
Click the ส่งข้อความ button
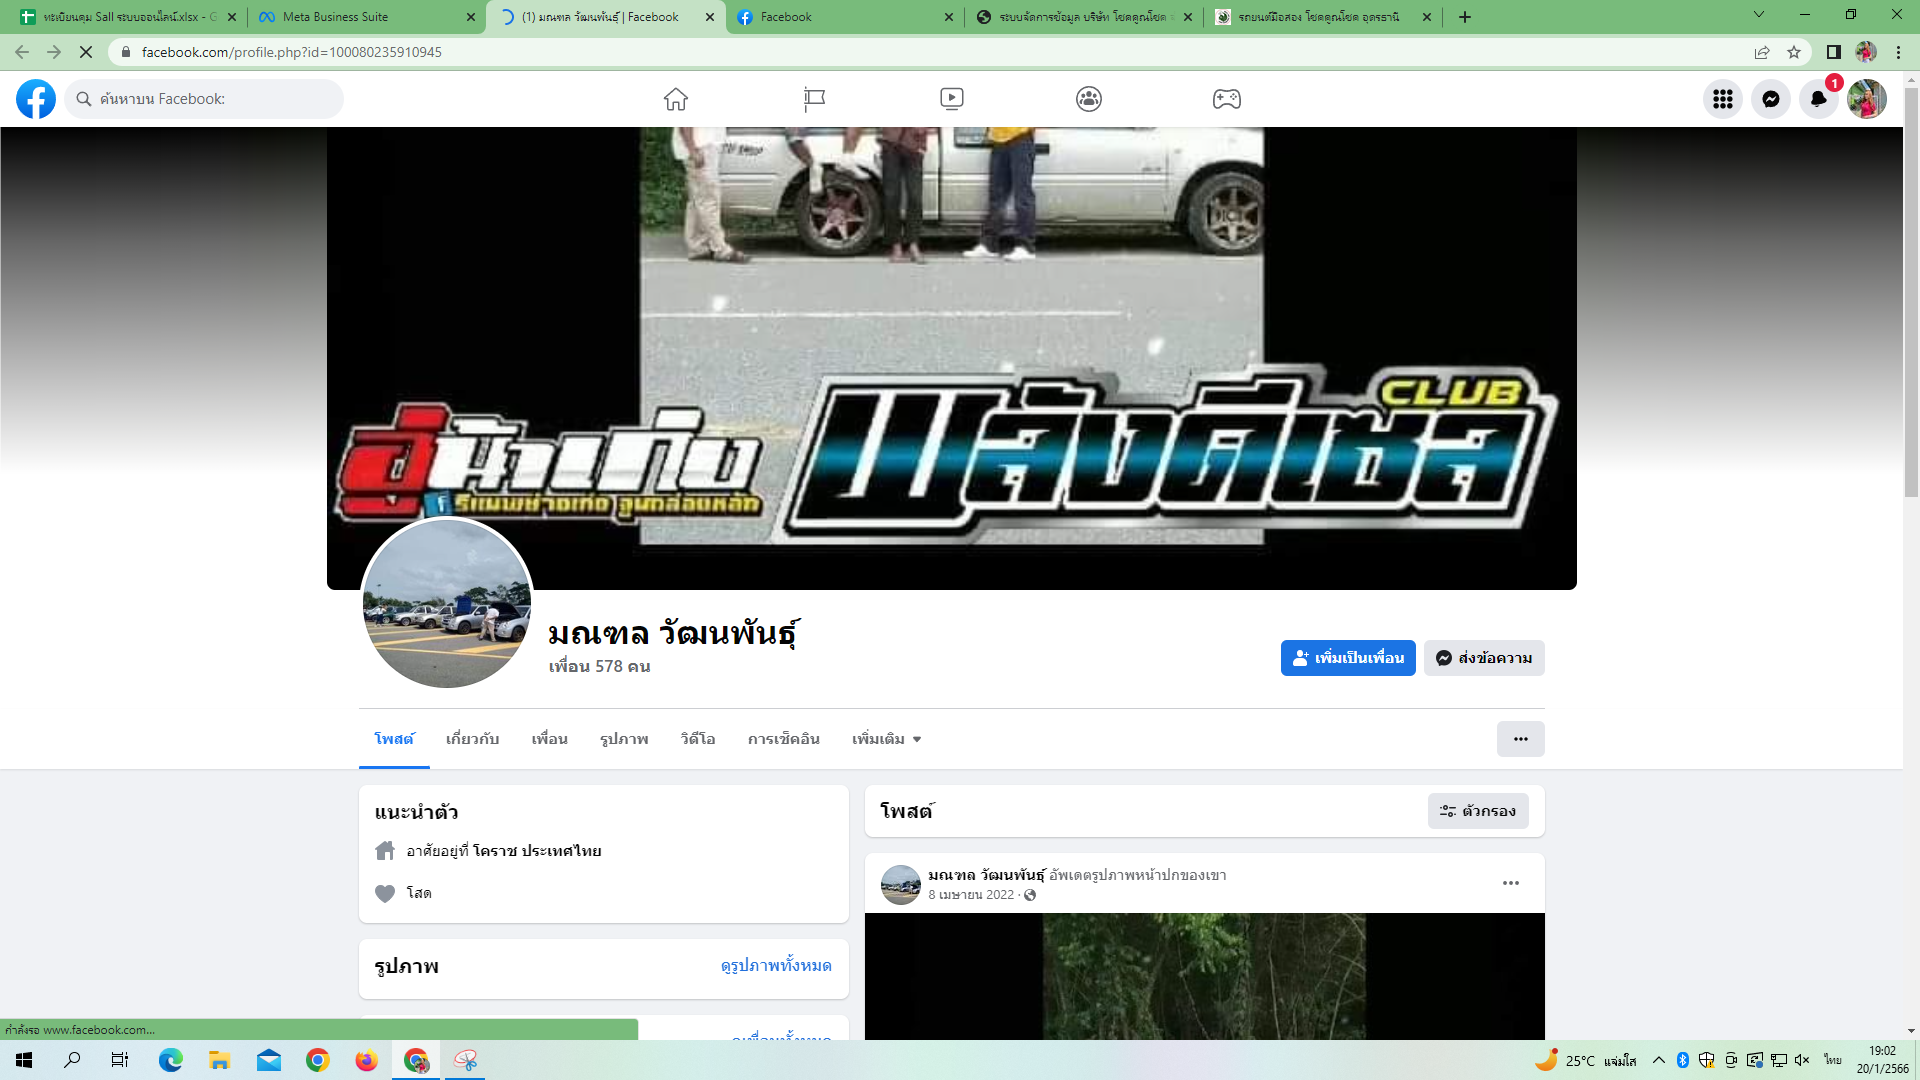click(1484, 658)
